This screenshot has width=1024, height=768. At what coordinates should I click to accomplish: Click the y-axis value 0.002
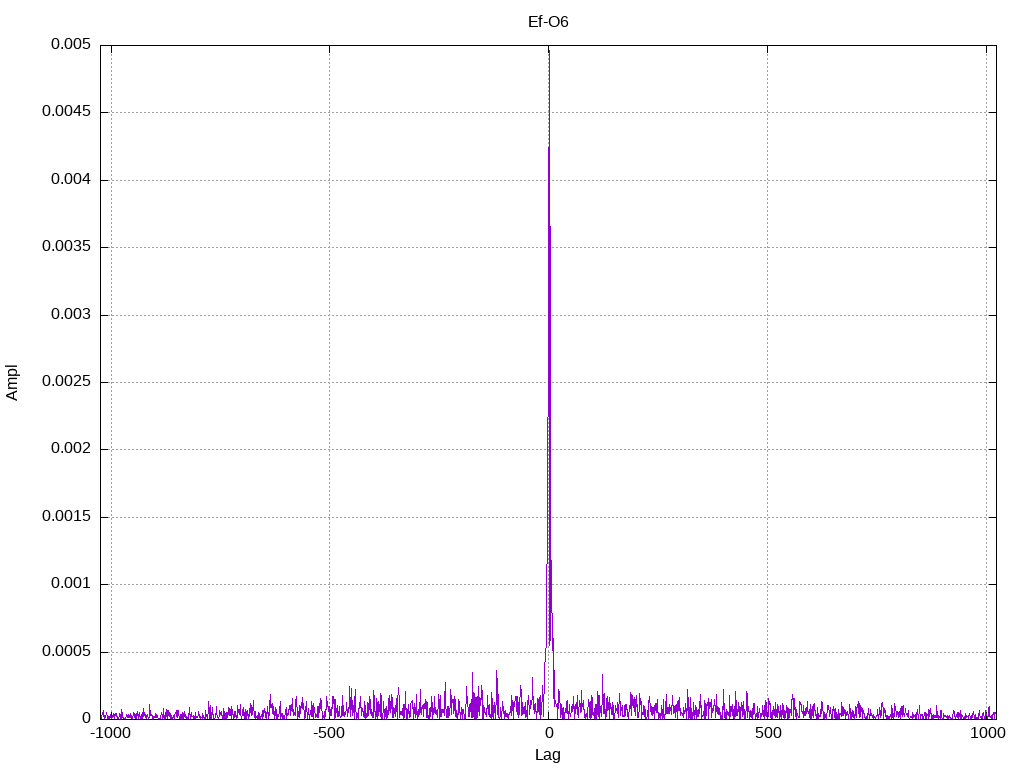71,449
